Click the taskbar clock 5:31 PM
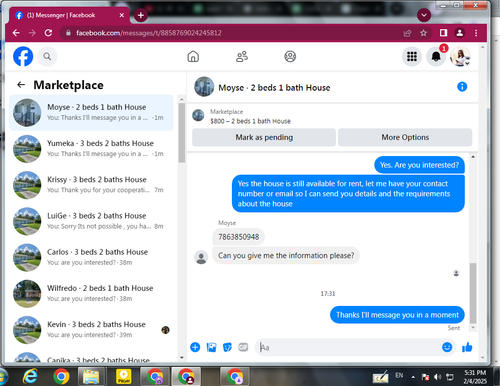The image size is (500, 386). [475, 373]
